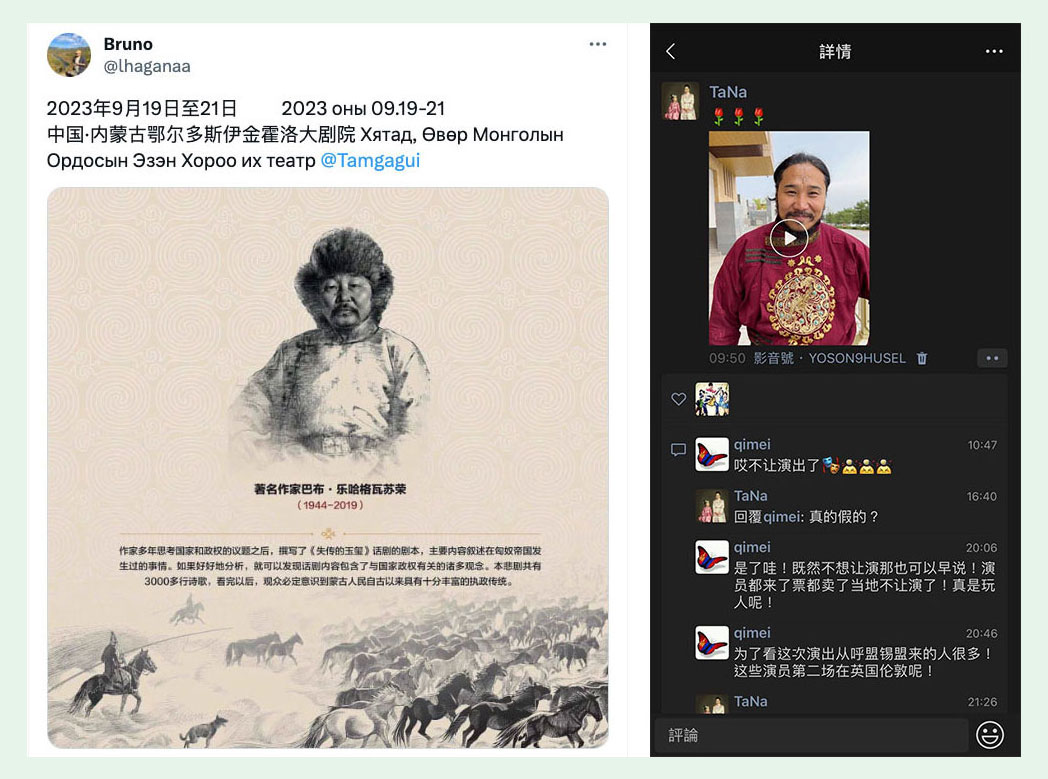Open TaNa's profile picture at top
1048x779 pixels.
pos(680,101)
